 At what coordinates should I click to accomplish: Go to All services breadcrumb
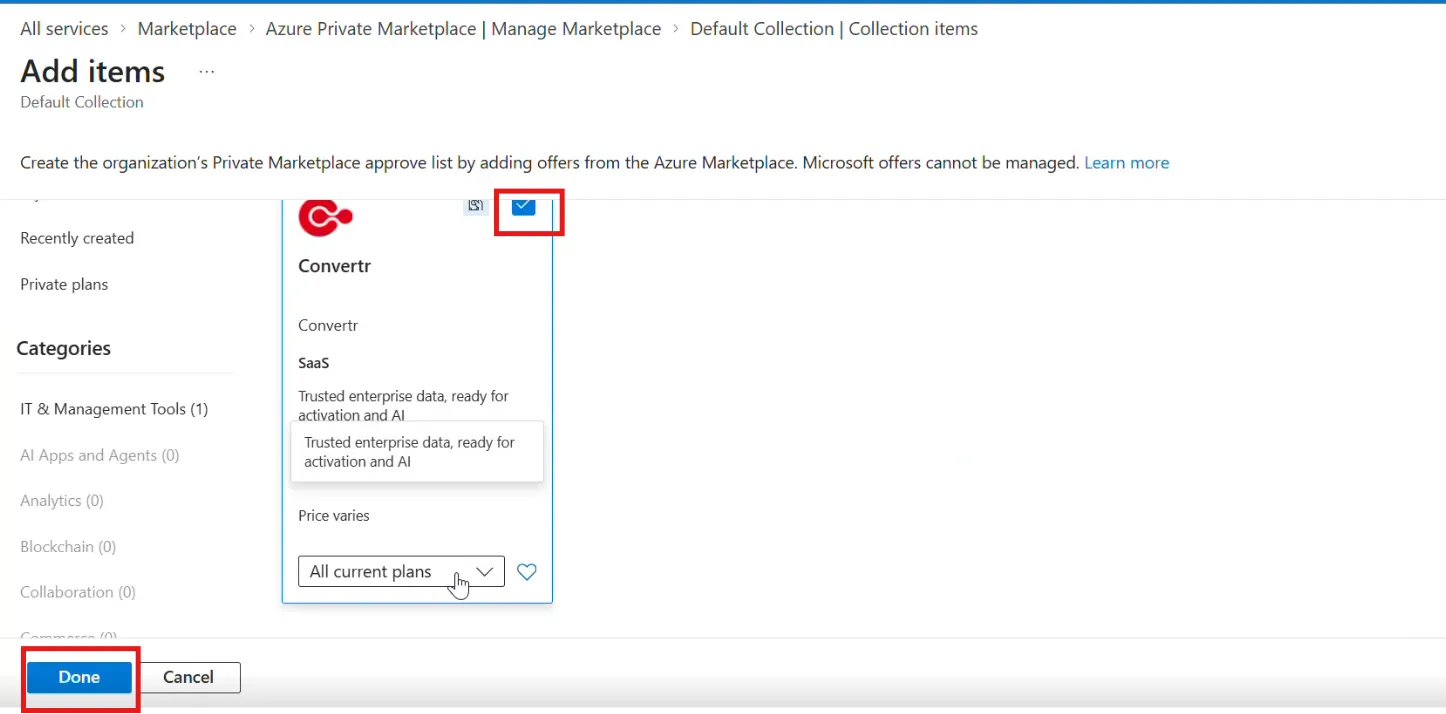tap(64, 29)
